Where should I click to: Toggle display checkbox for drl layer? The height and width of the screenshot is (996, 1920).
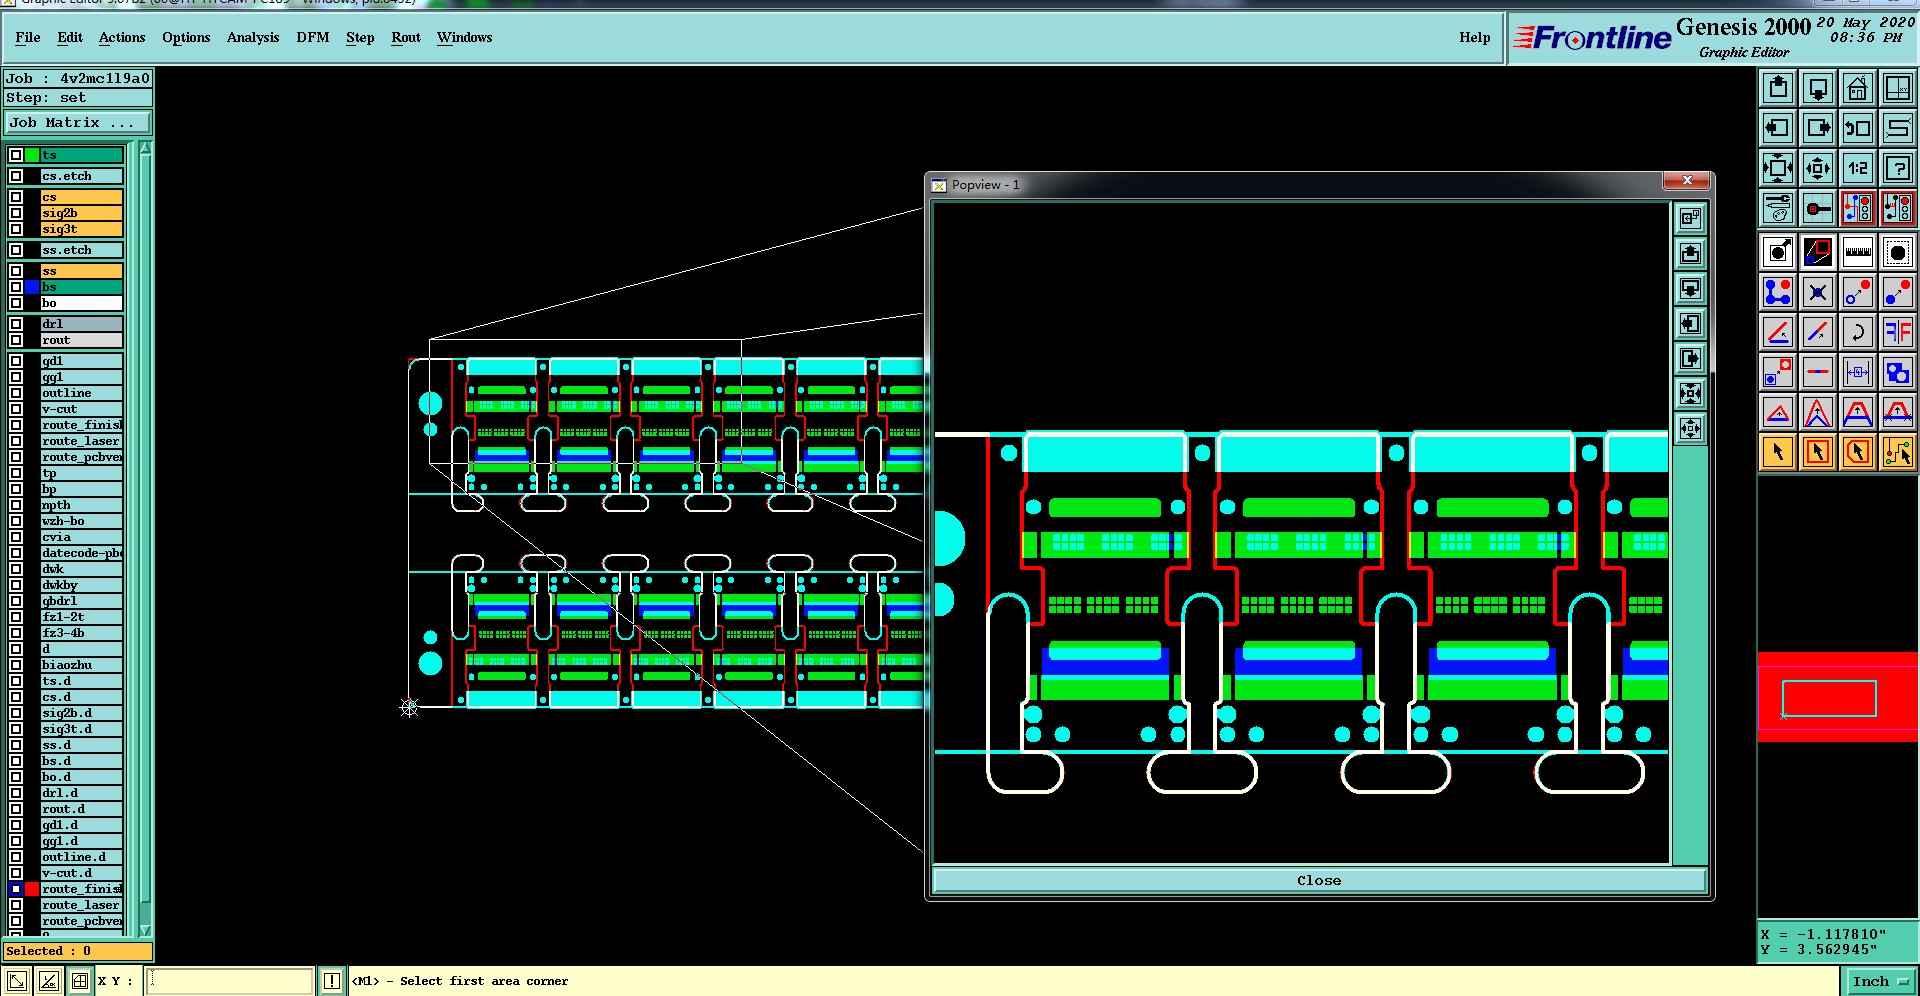pos(16,324)
